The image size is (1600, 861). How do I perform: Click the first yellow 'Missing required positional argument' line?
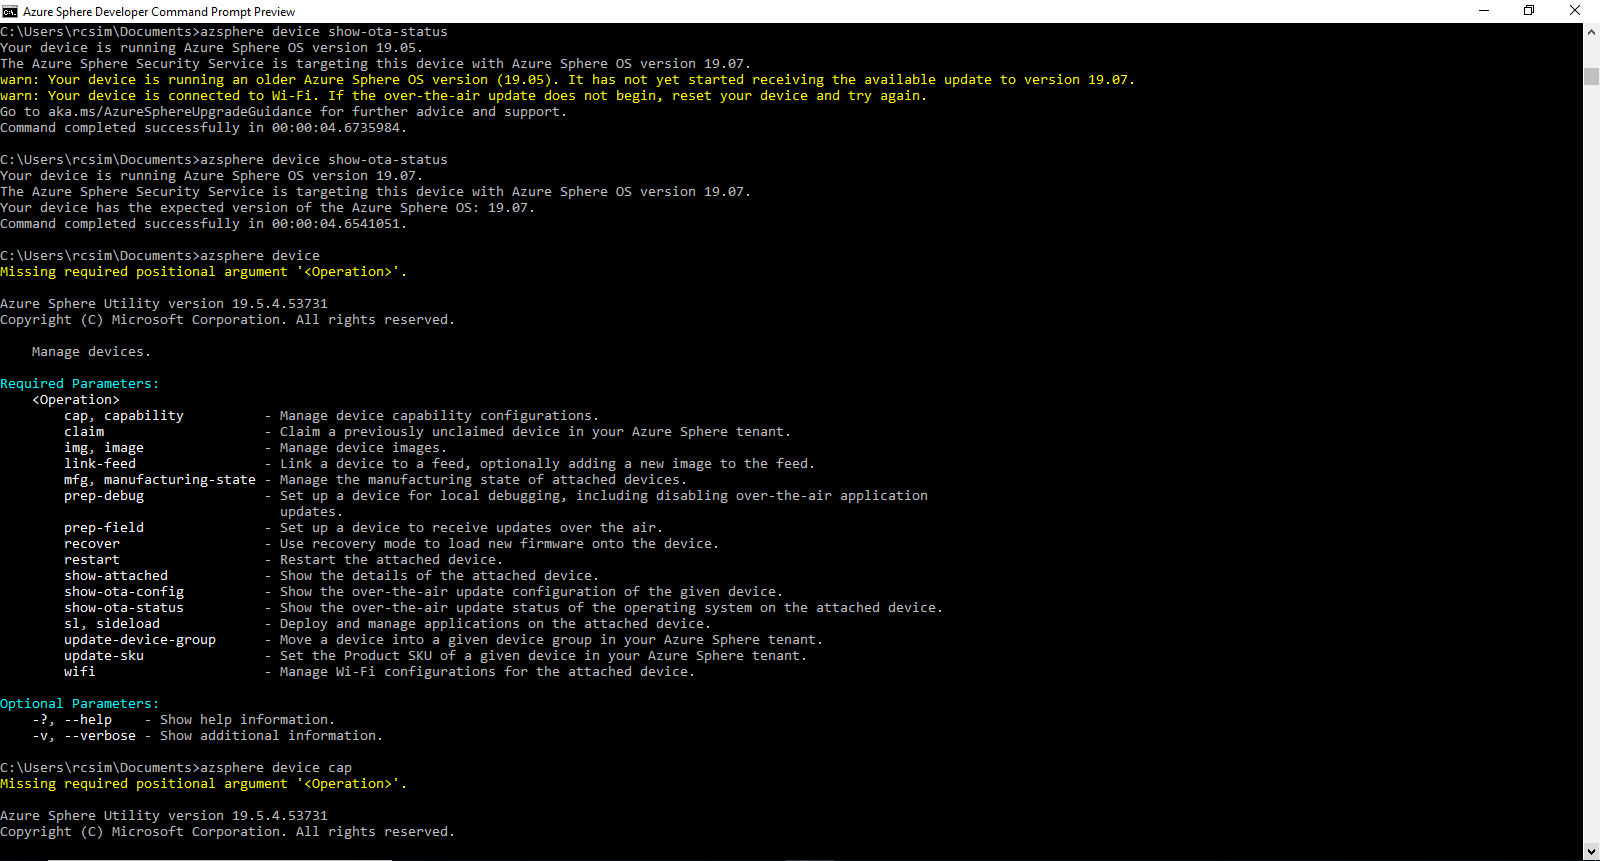204,272
